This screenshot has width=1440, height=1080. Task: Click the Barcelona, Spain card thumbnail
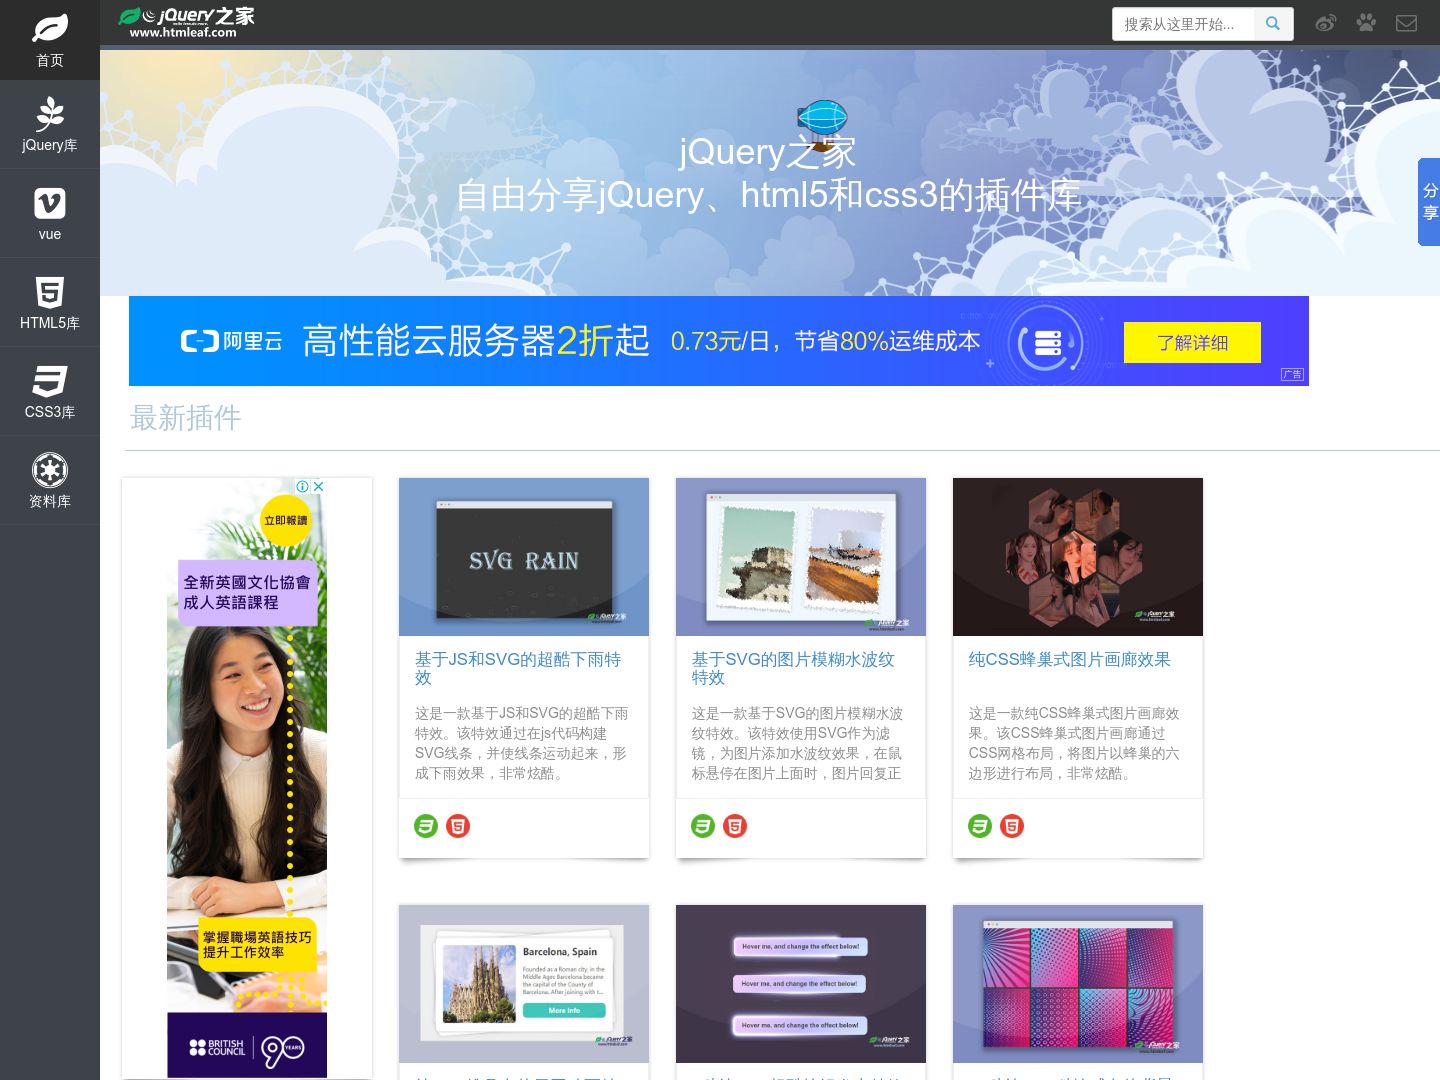524,984
